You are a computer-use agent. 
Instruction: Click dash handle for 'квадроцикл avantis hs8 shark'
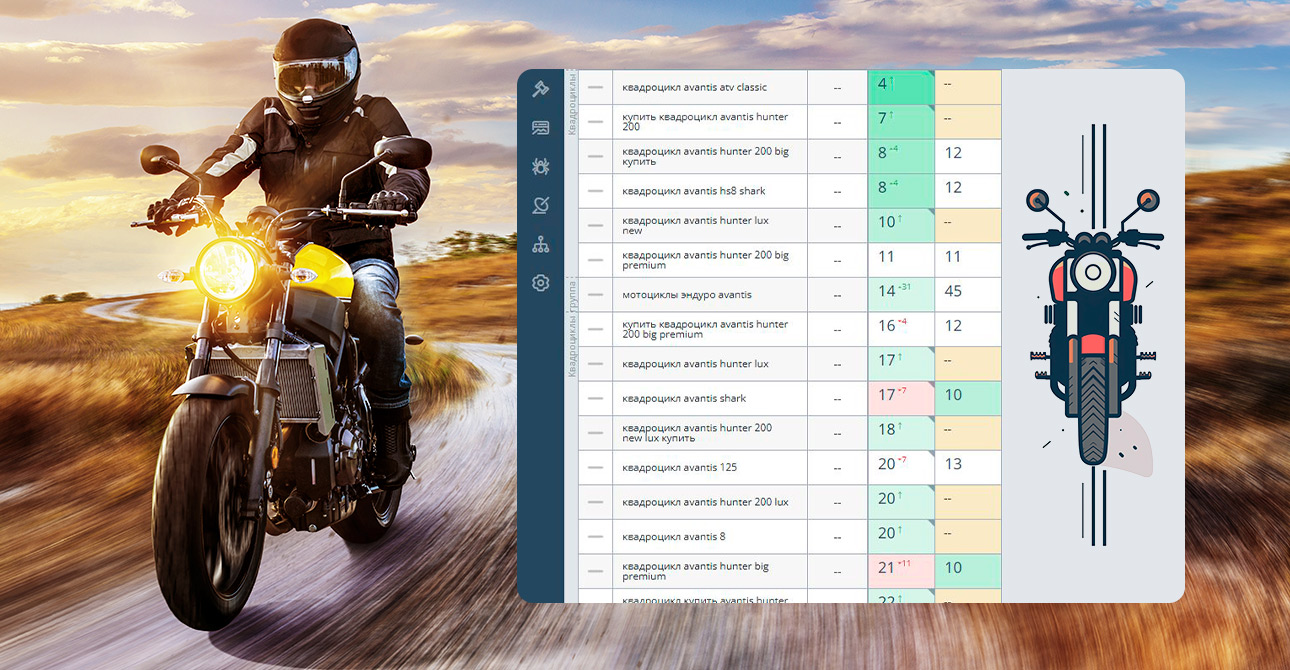coord(596,191)
